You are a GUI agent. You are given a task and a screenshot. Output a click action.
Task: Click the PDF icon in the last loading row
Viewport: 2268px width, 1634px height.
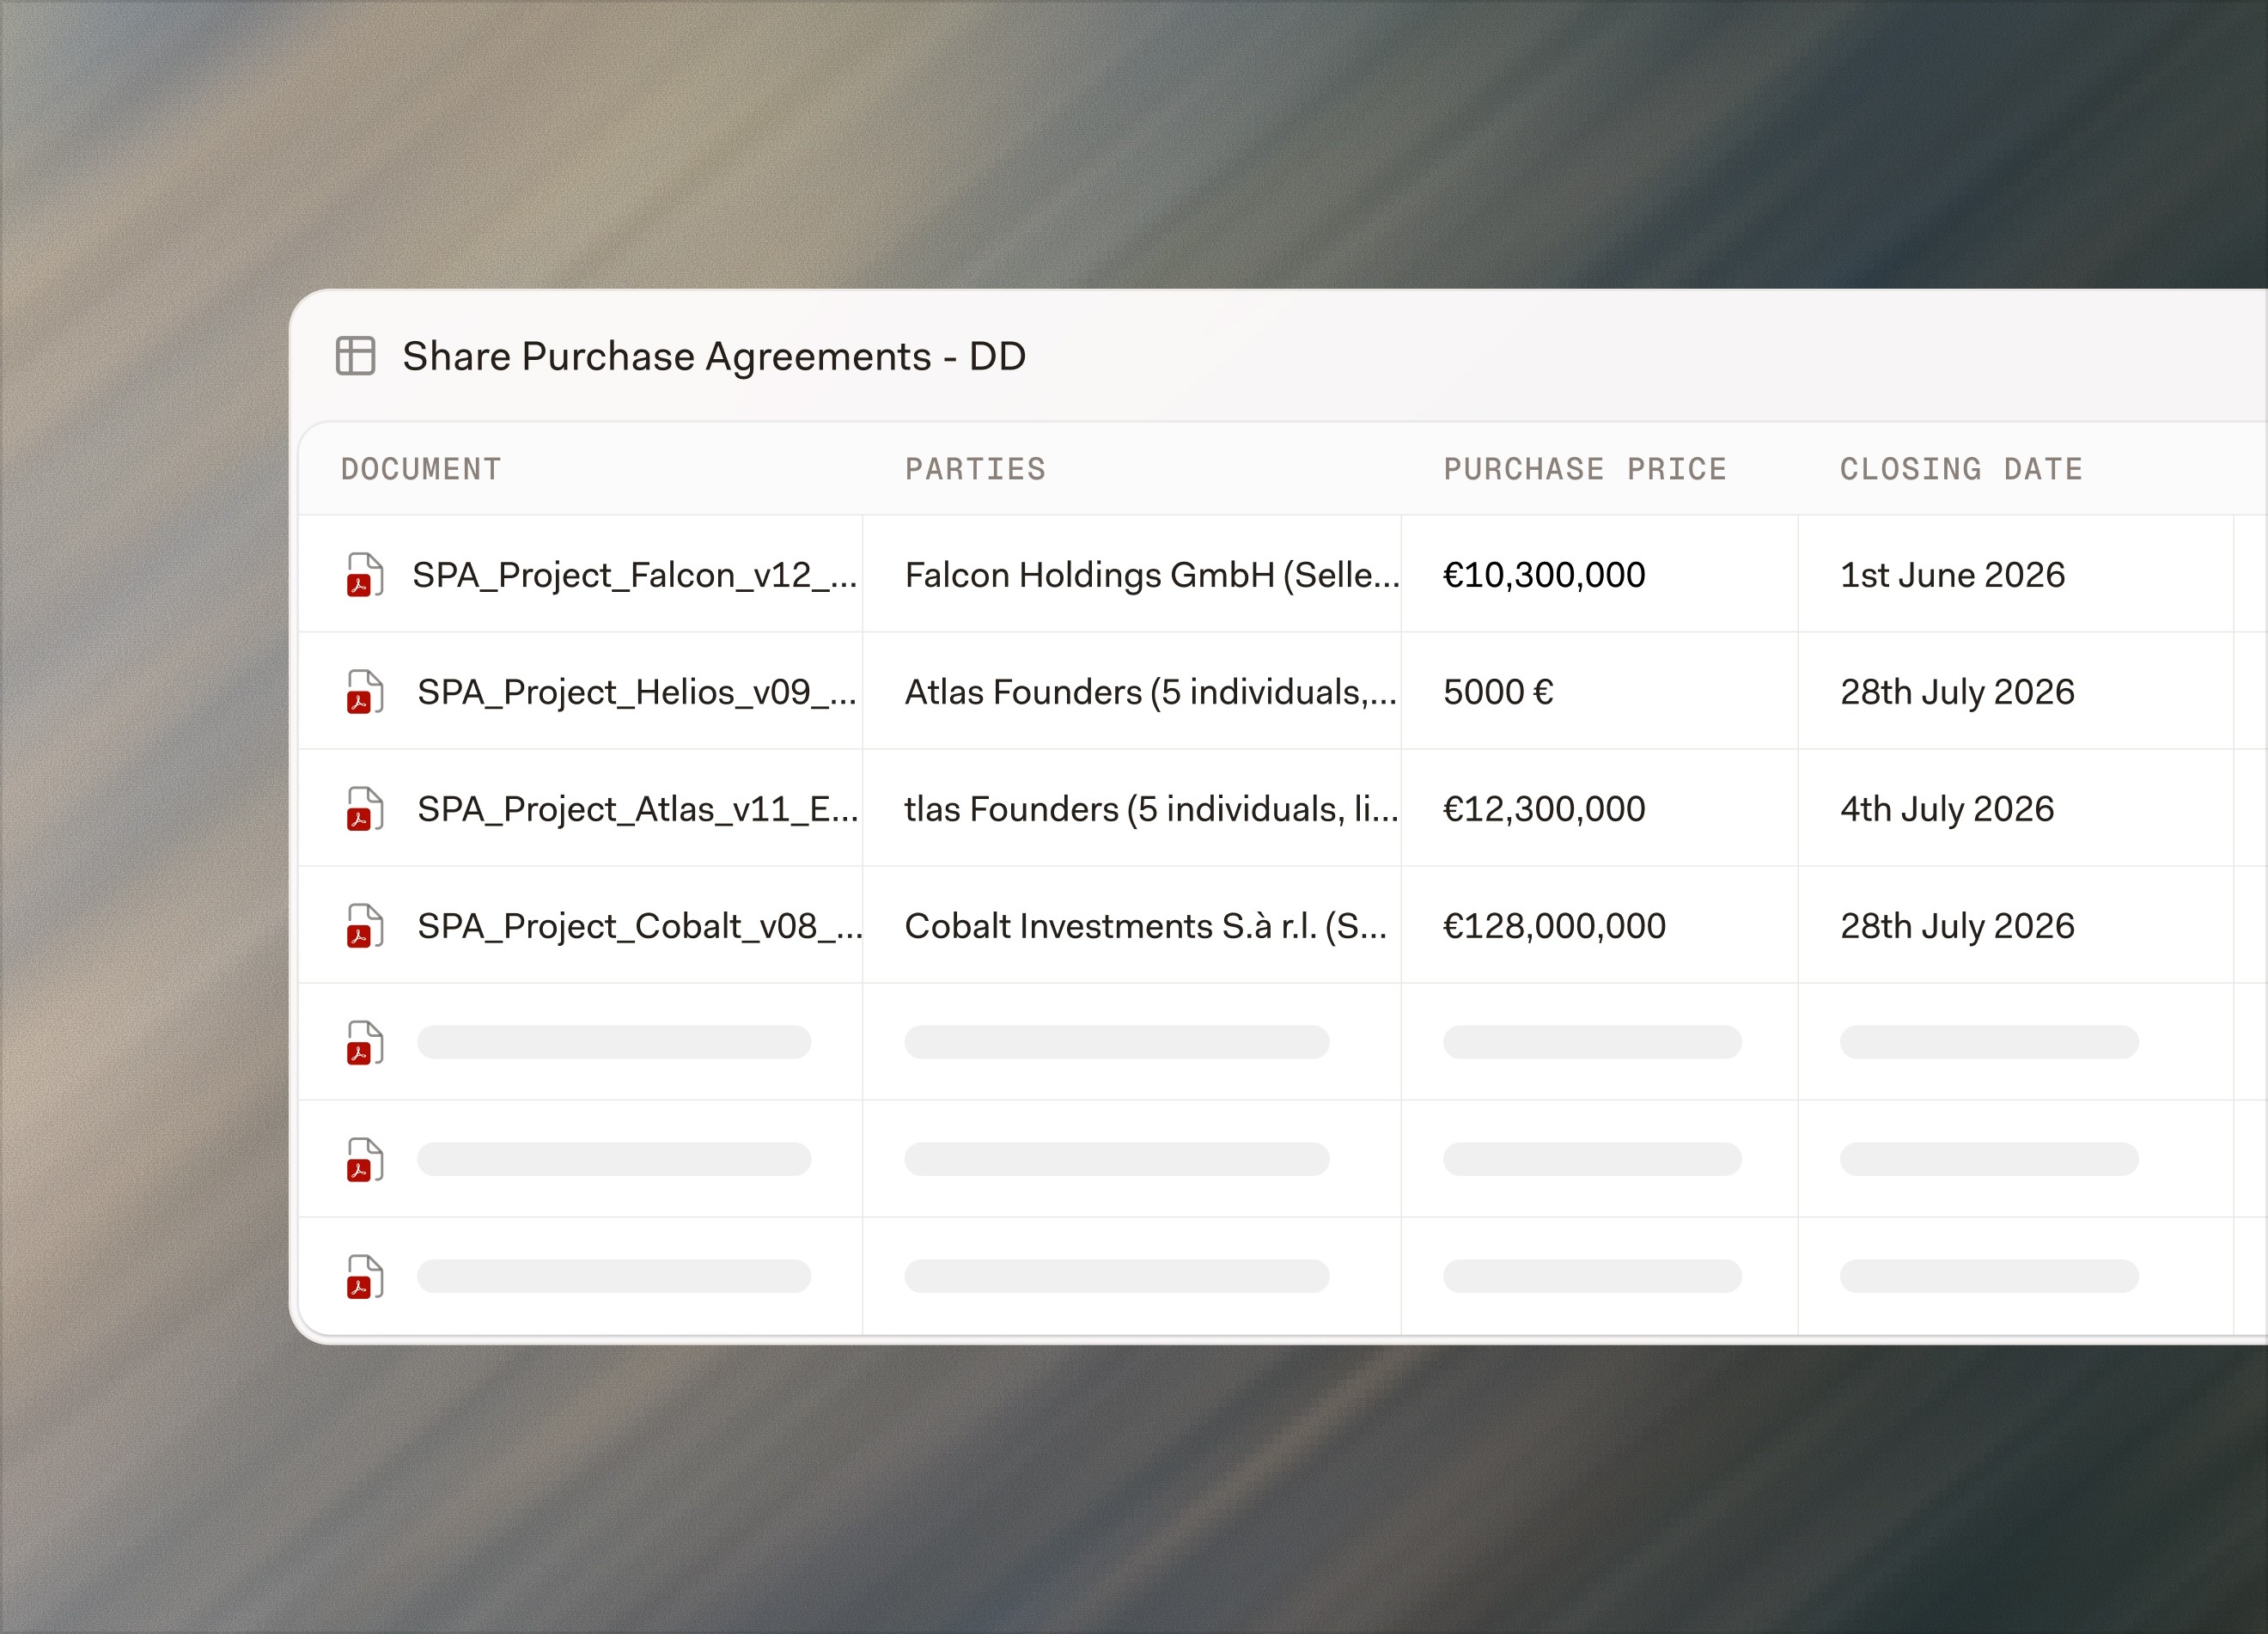[x=365, y=1277]
